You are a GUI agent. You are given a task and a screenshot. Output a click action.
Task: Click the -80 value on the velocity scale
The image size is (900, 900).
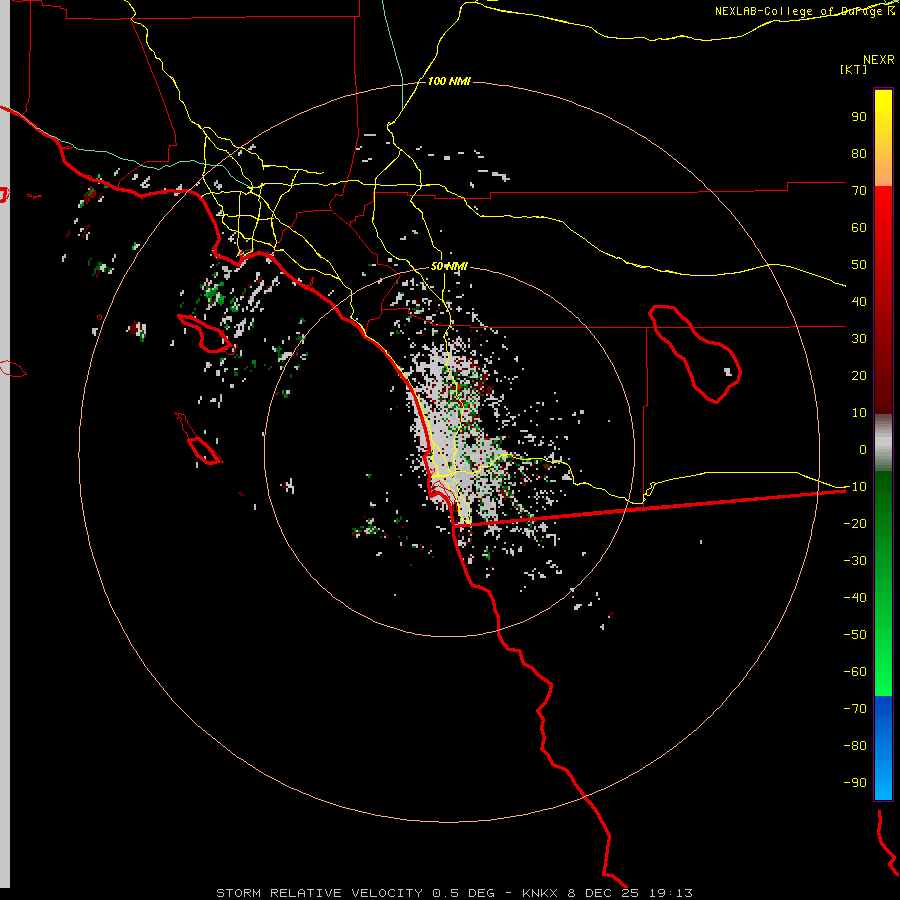coord(855,746)
